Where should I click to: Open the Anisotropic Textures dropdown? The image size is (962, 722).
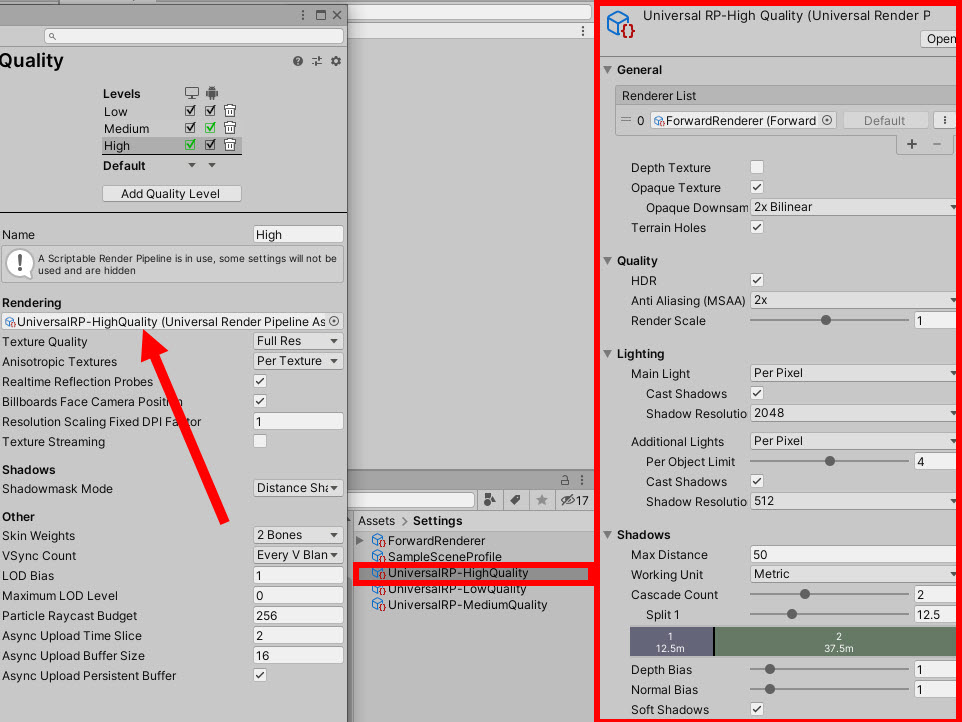[x=298, y=361]
